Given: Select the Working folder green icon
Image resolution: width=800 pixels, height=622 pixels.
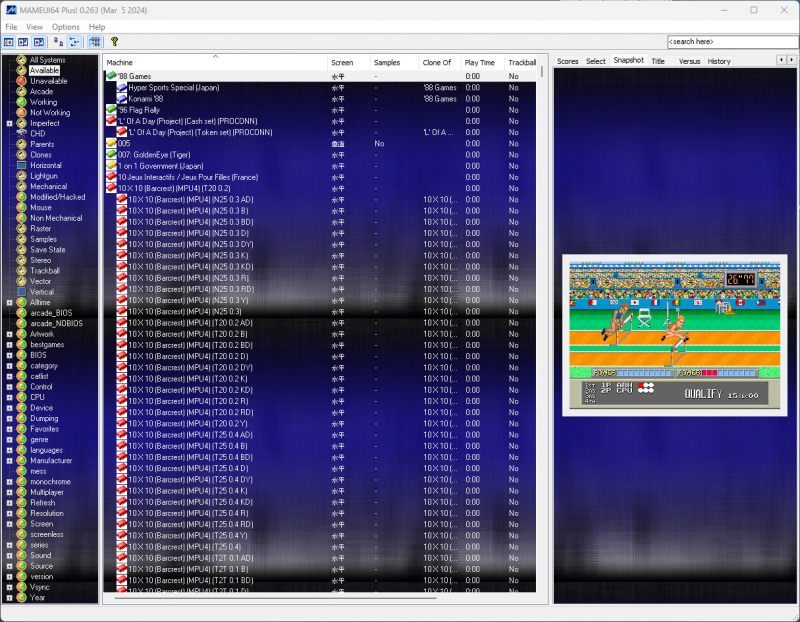Looking at the screenshot, I should 21,102.
